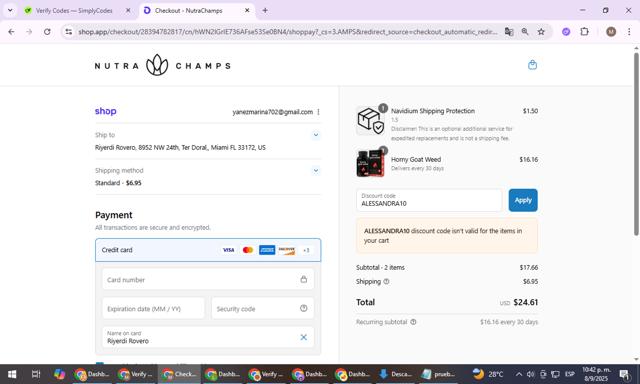
Task: Focus the Expiration date field
Action: click(x=153, y=309)
